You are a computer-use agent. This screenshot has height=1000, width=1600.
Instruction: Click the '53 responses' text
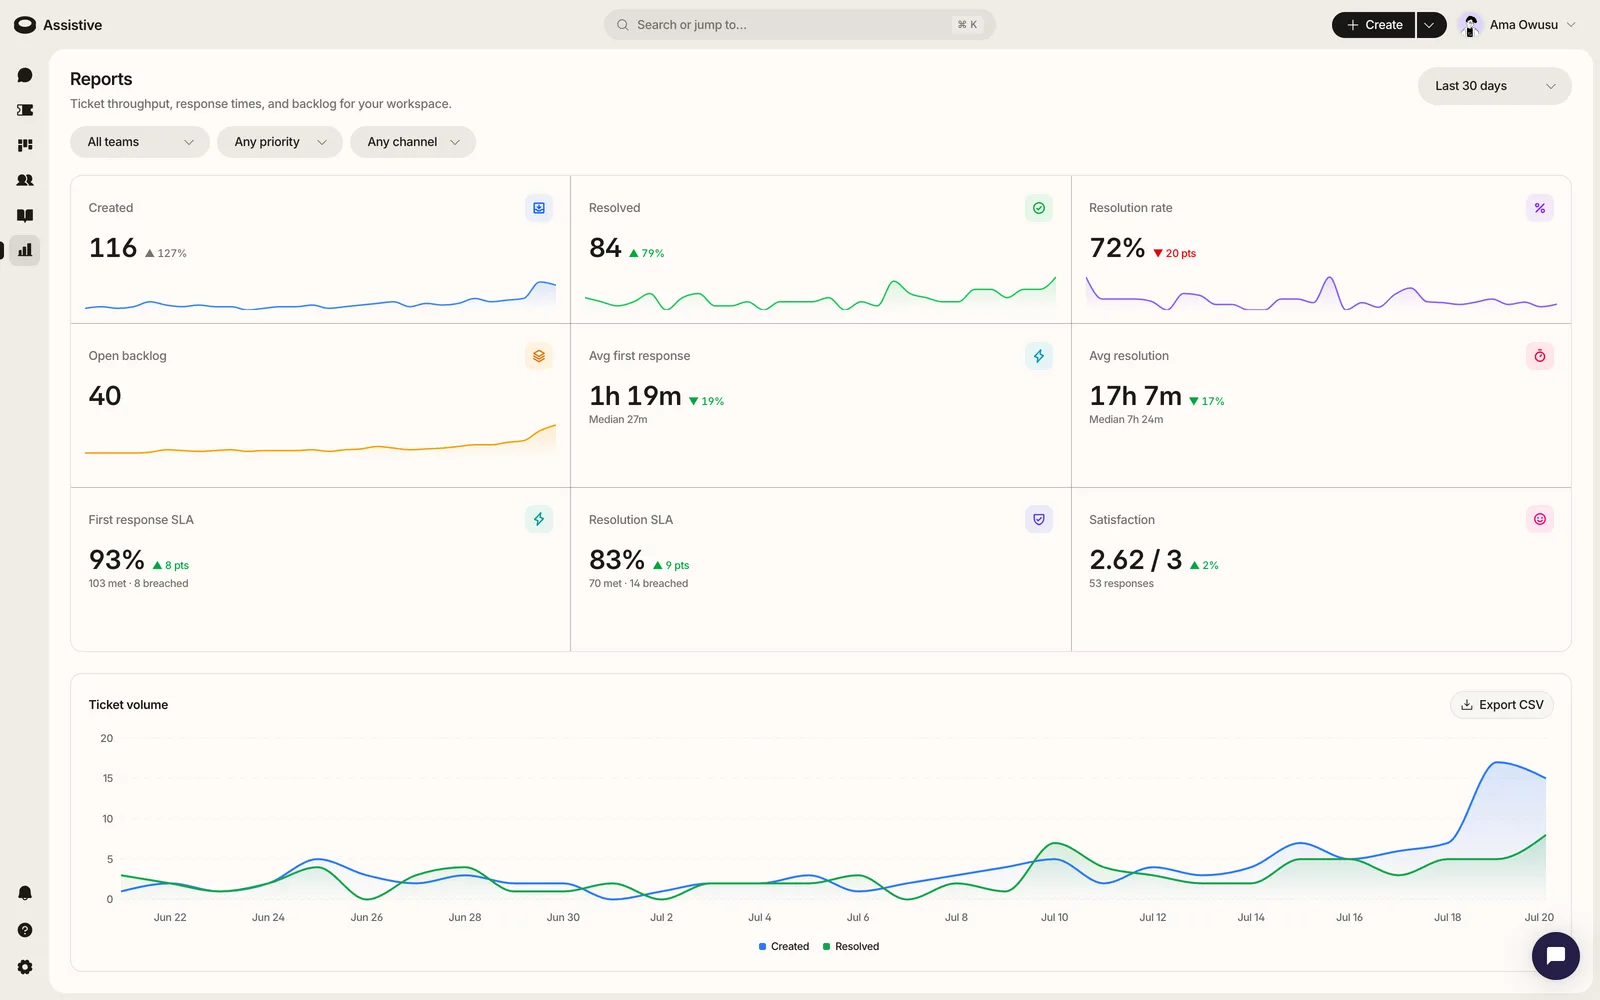click(x=1121, y=584)
